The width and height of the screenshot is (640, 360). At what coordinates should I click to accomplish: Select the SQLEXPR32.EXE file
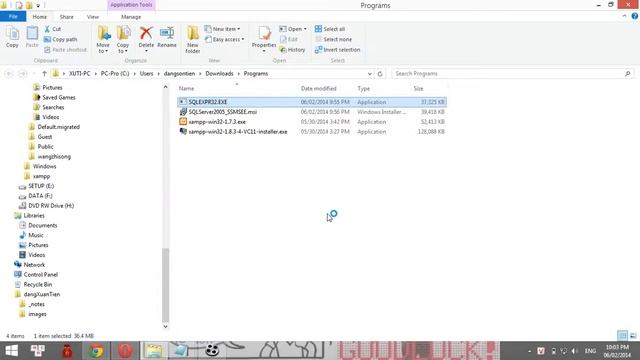click(312, 102)
